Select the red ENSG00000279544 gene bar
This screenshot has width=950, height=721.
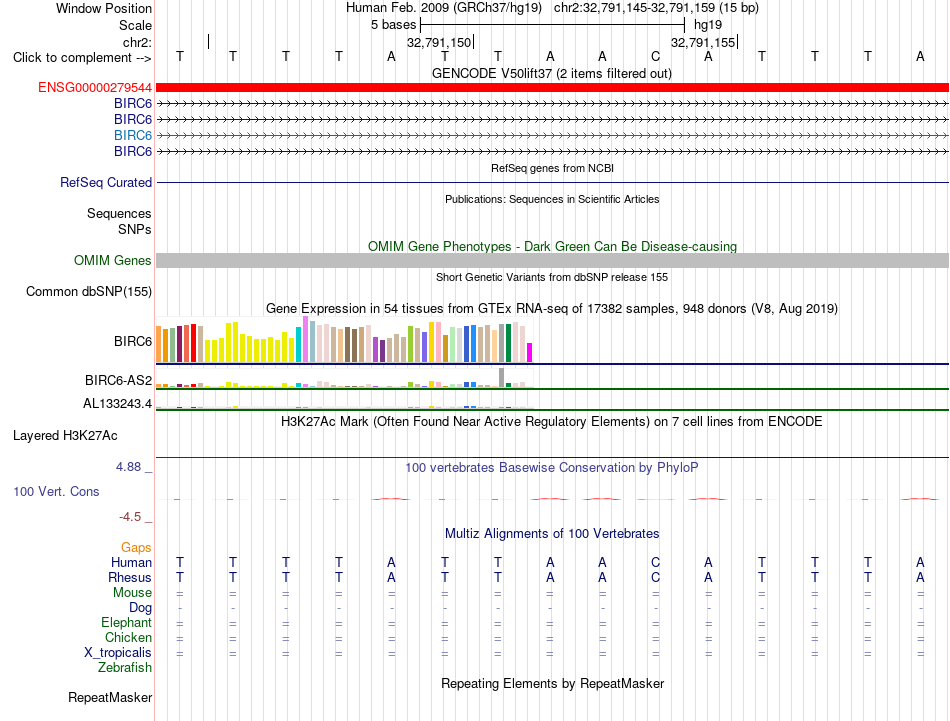[552, 88]
